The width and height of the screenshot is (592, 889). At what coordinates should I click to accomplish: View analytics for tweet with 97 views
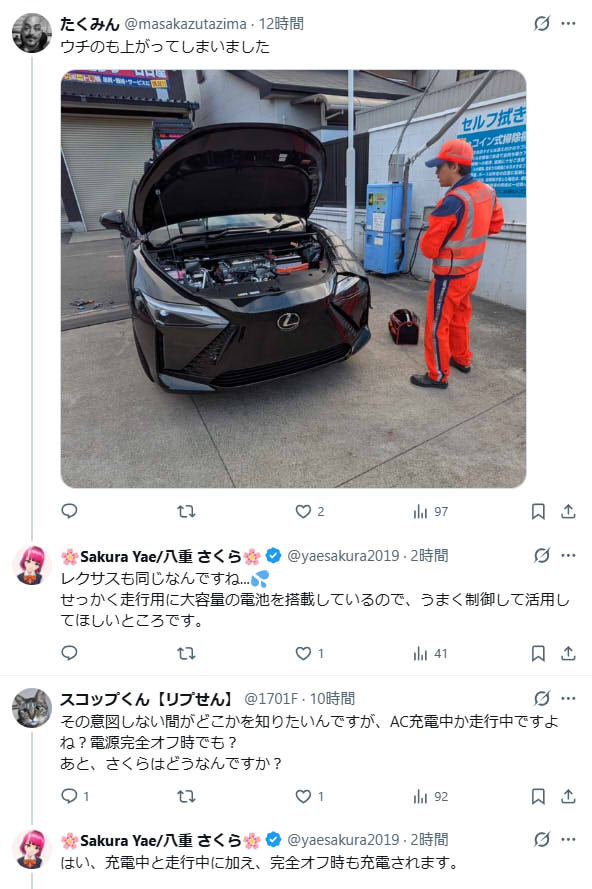click(430, 511)
